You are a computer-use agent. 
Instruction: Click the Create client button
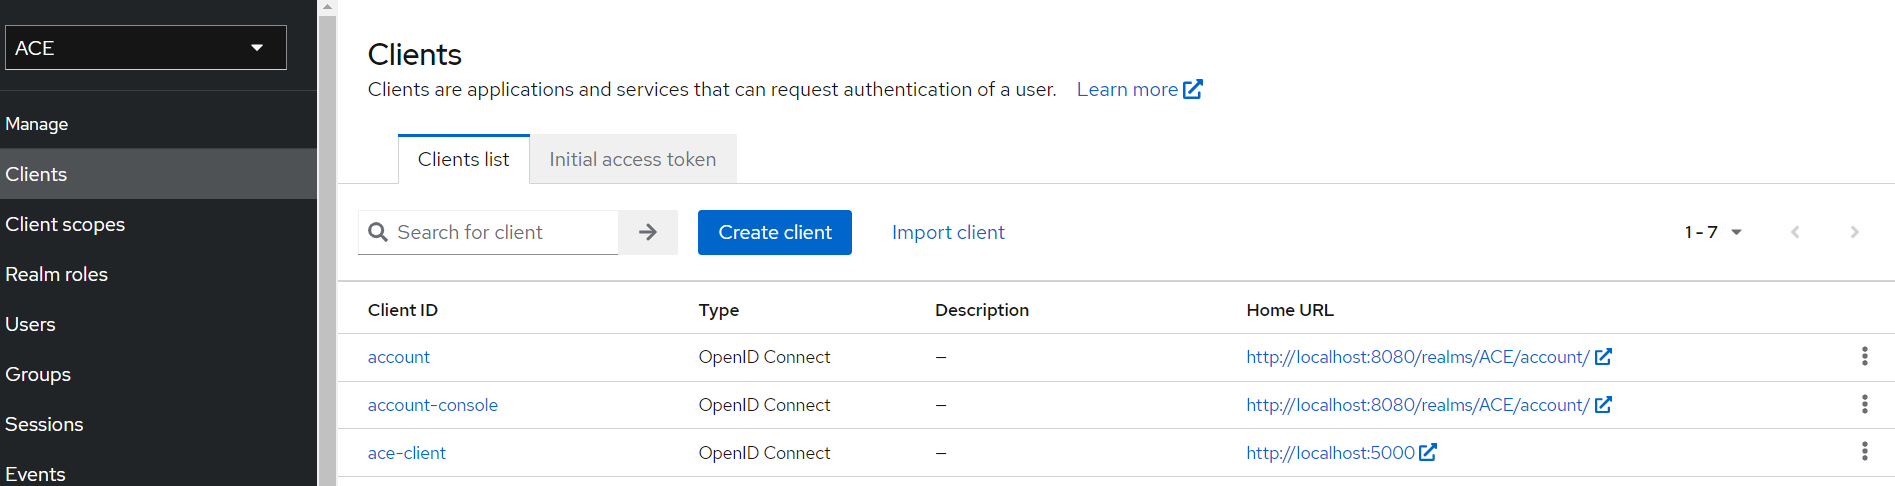774,232
